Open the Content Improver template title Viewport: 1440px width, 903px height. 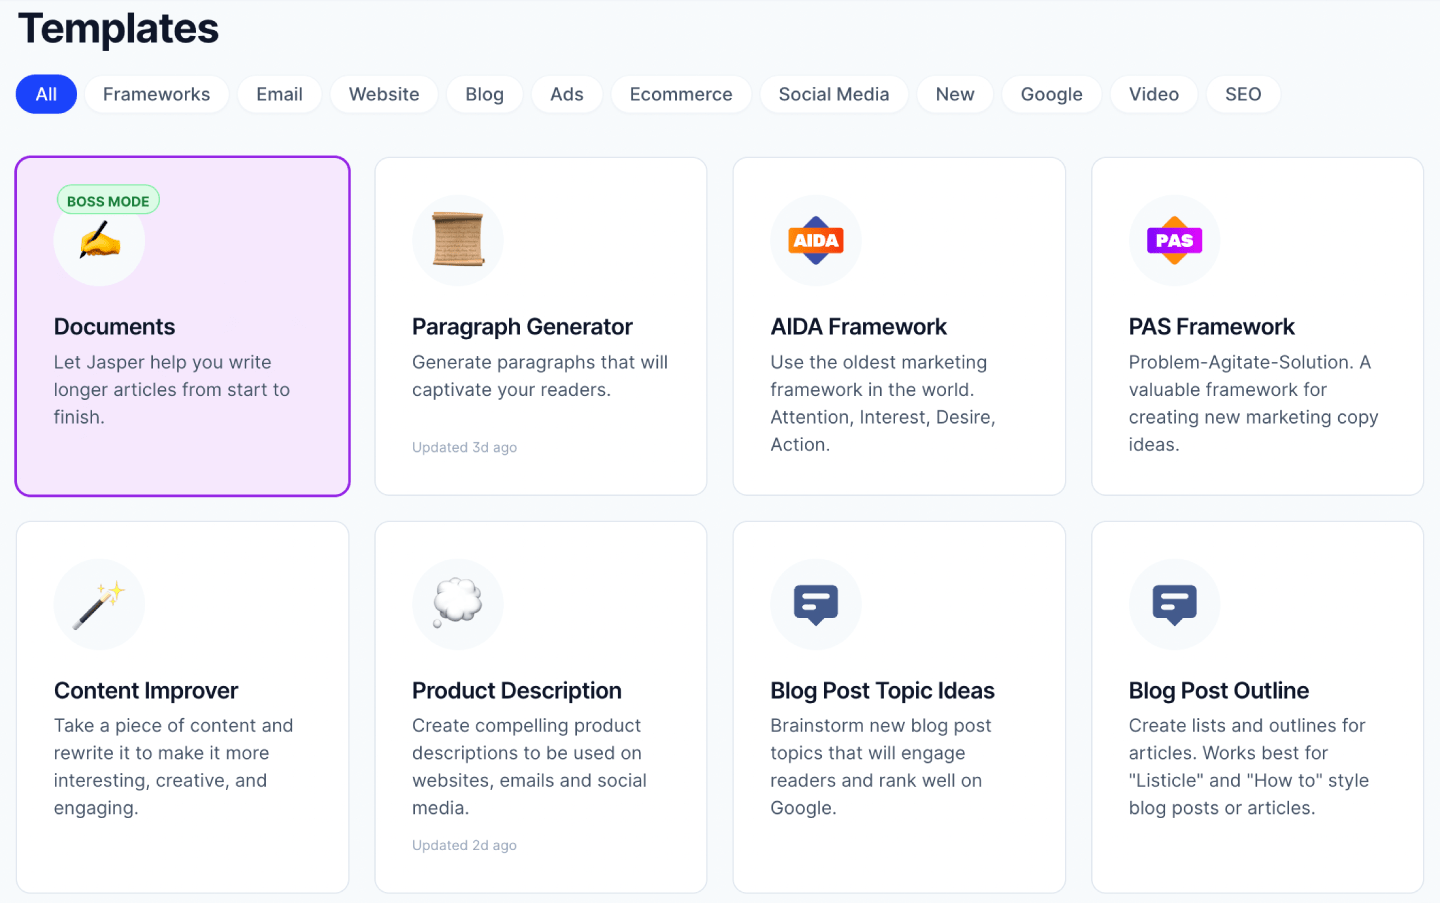[x=146, y=691]
